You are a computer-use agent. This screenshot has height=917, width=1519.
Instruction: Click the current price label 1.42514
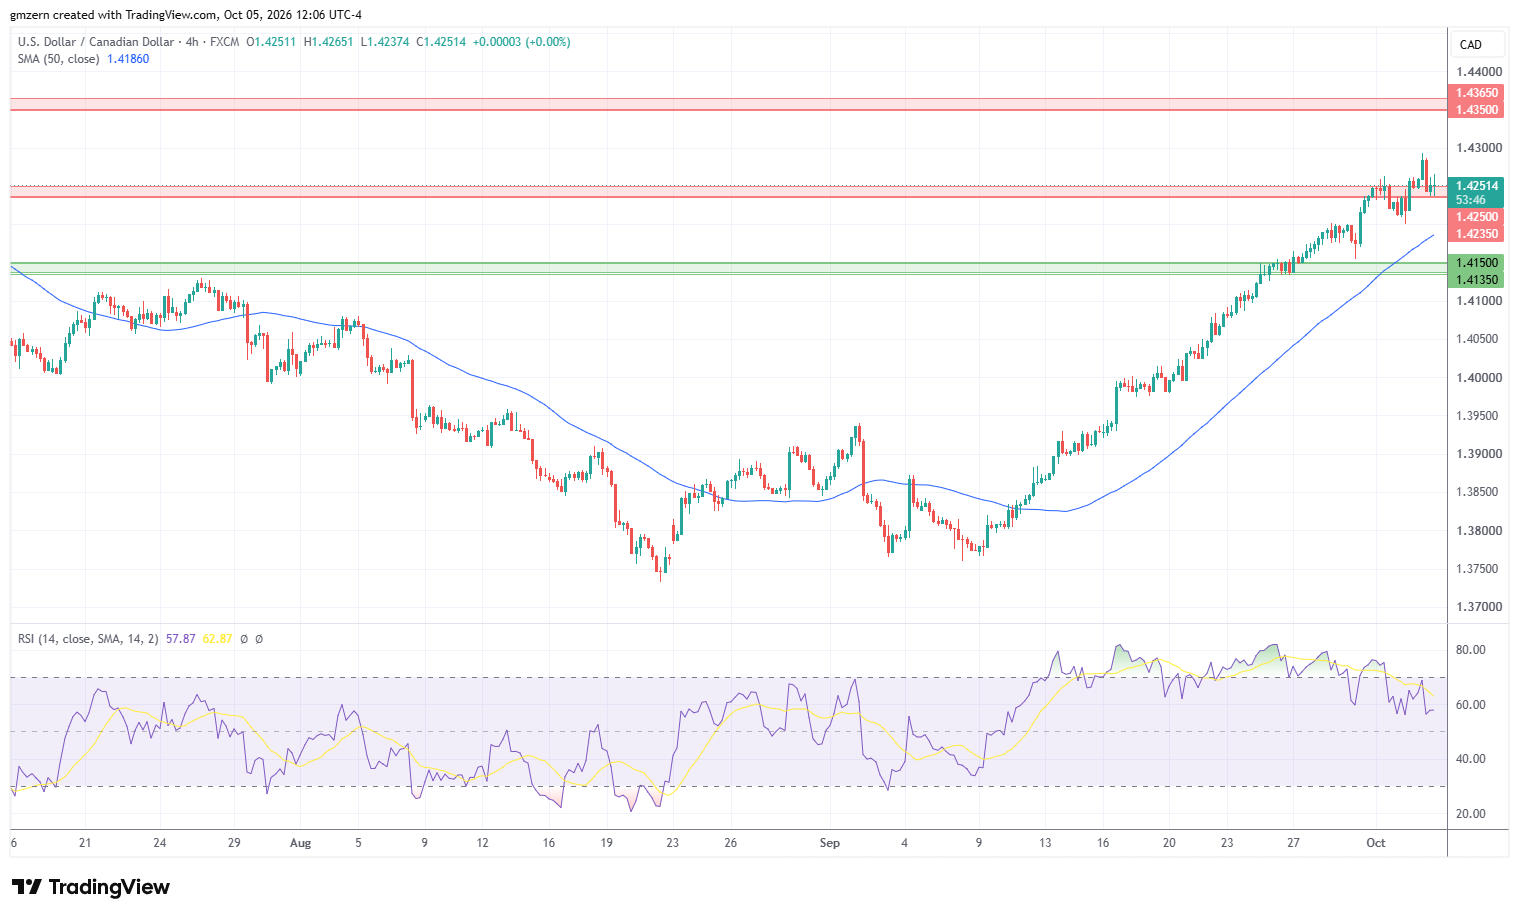click(1476, 186)
